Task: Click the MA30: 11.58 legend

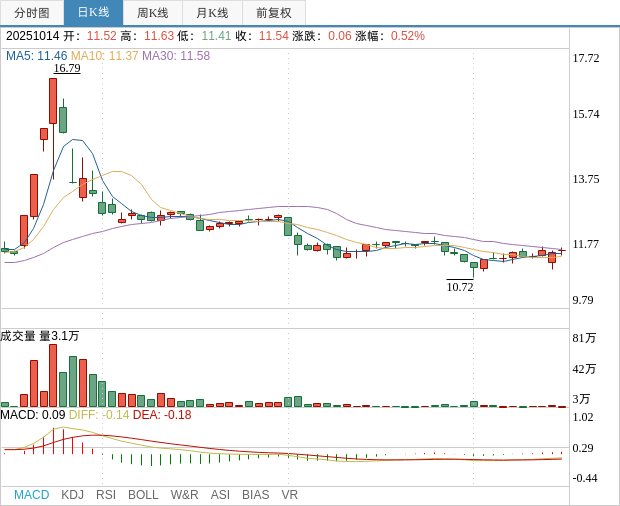Action: [176, 56]
